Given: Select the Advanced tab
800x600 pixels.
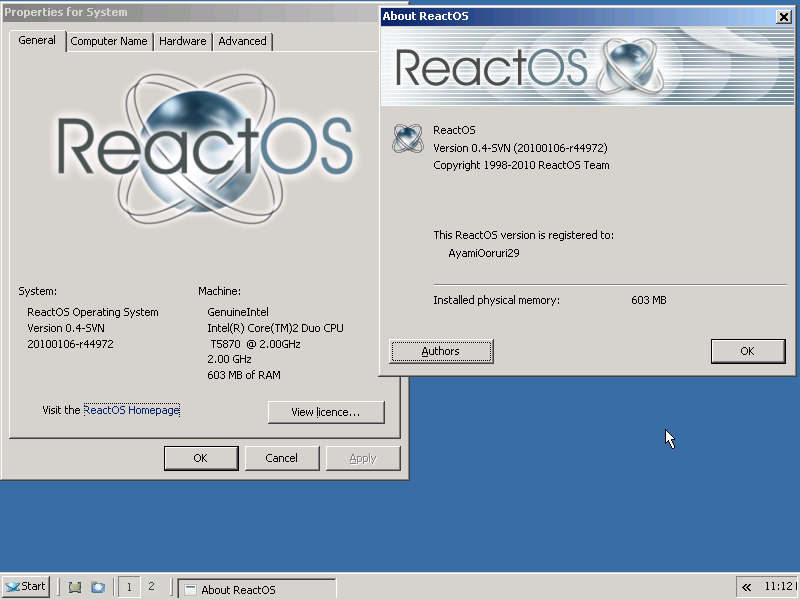Looking at the screenshot, I should [242, 41].
